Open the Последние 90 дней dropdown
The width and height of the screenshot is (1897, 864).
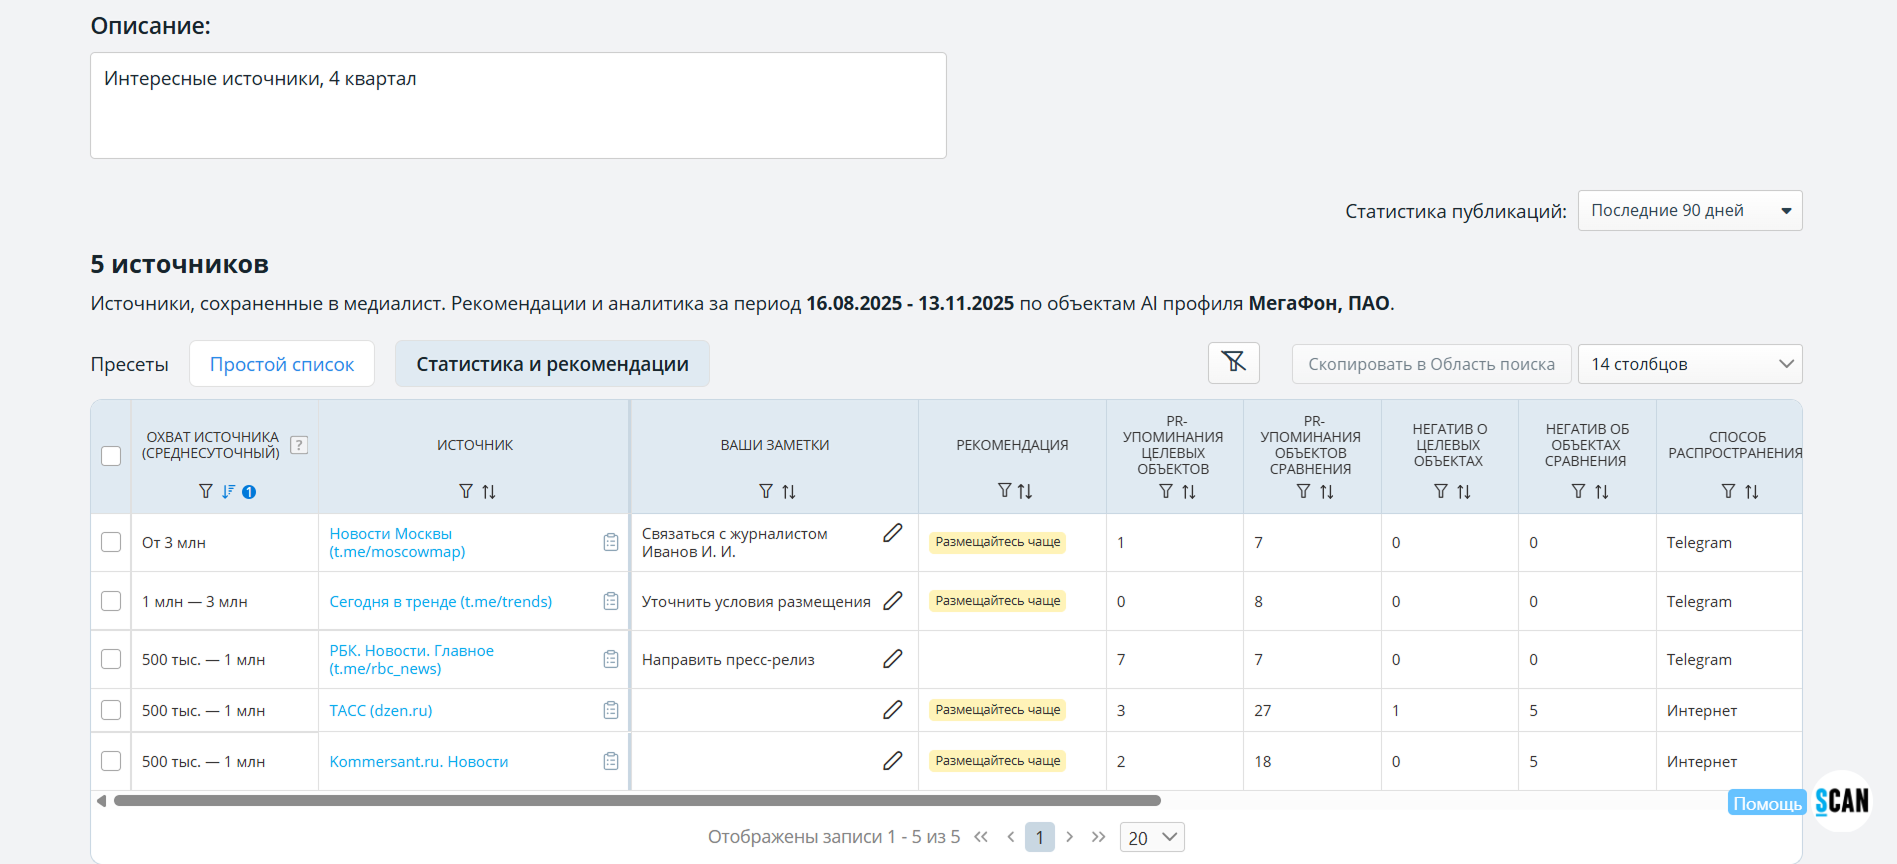[x=1689, y=211]
